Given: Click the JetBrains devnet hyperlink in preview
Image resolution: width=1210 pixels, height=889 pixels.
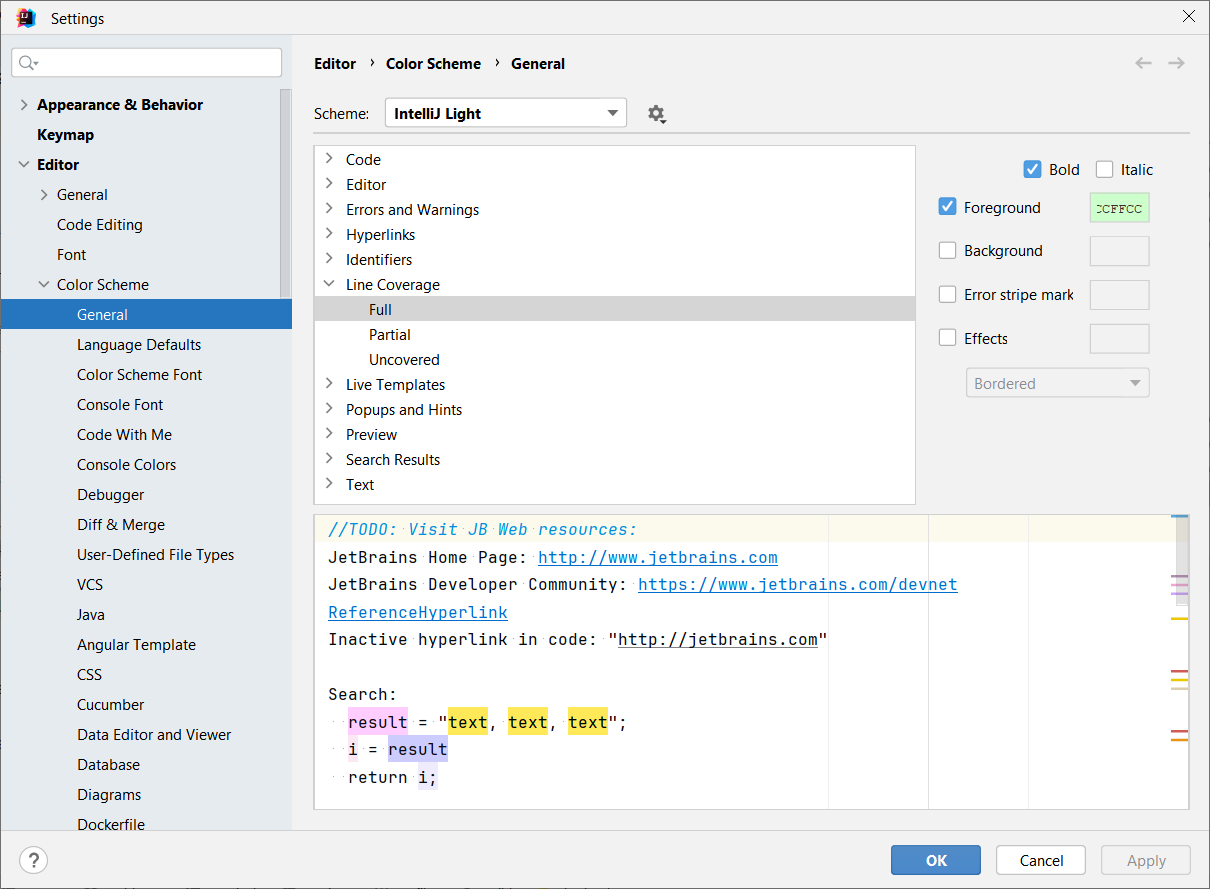Looking at the screenshot, I should click(797, 585).
